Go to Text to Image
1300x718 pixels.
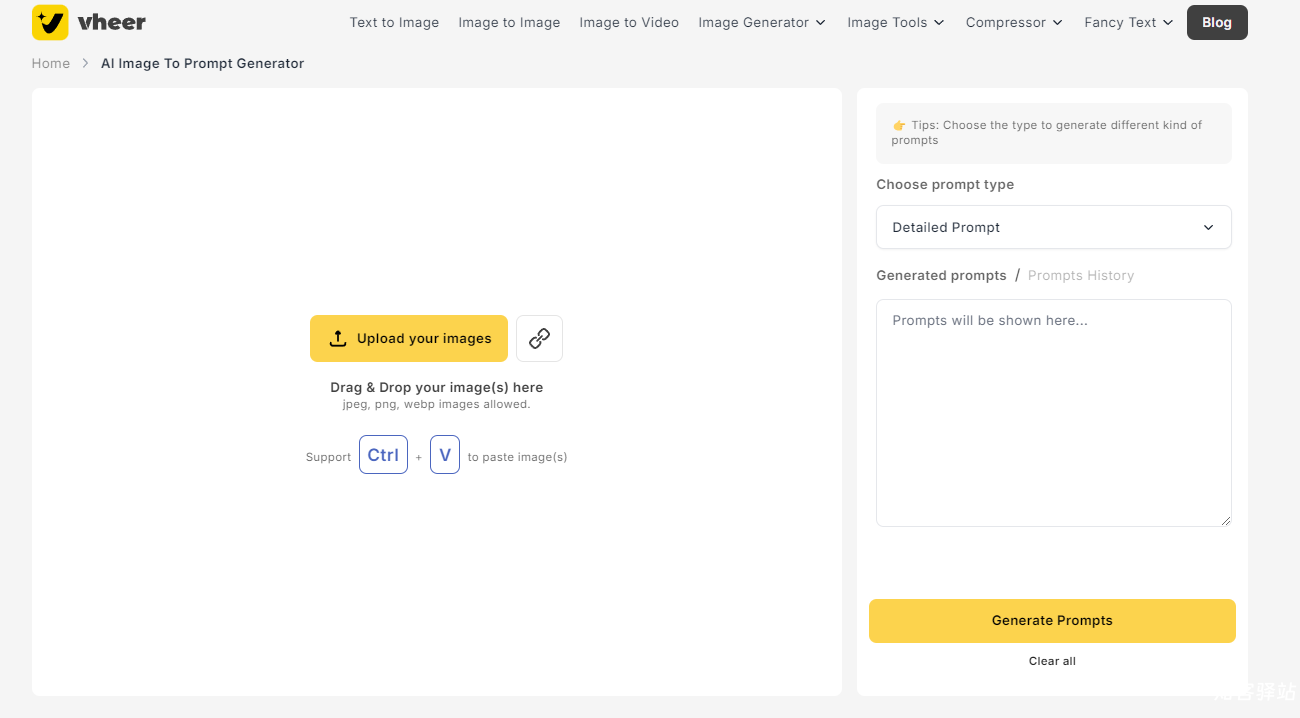pyautogui.click(x=394, y=22)
